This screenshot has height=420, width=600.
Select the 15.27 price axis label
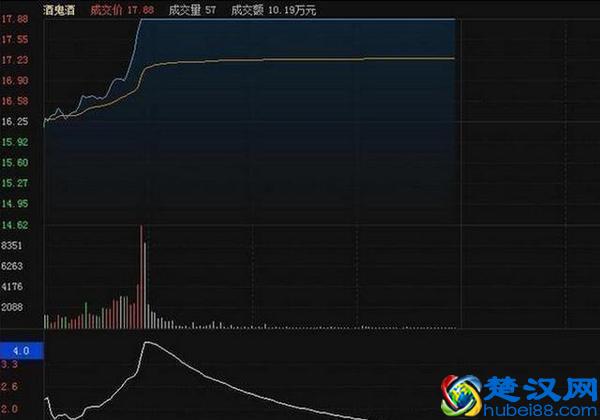click(x=15, y=183)
